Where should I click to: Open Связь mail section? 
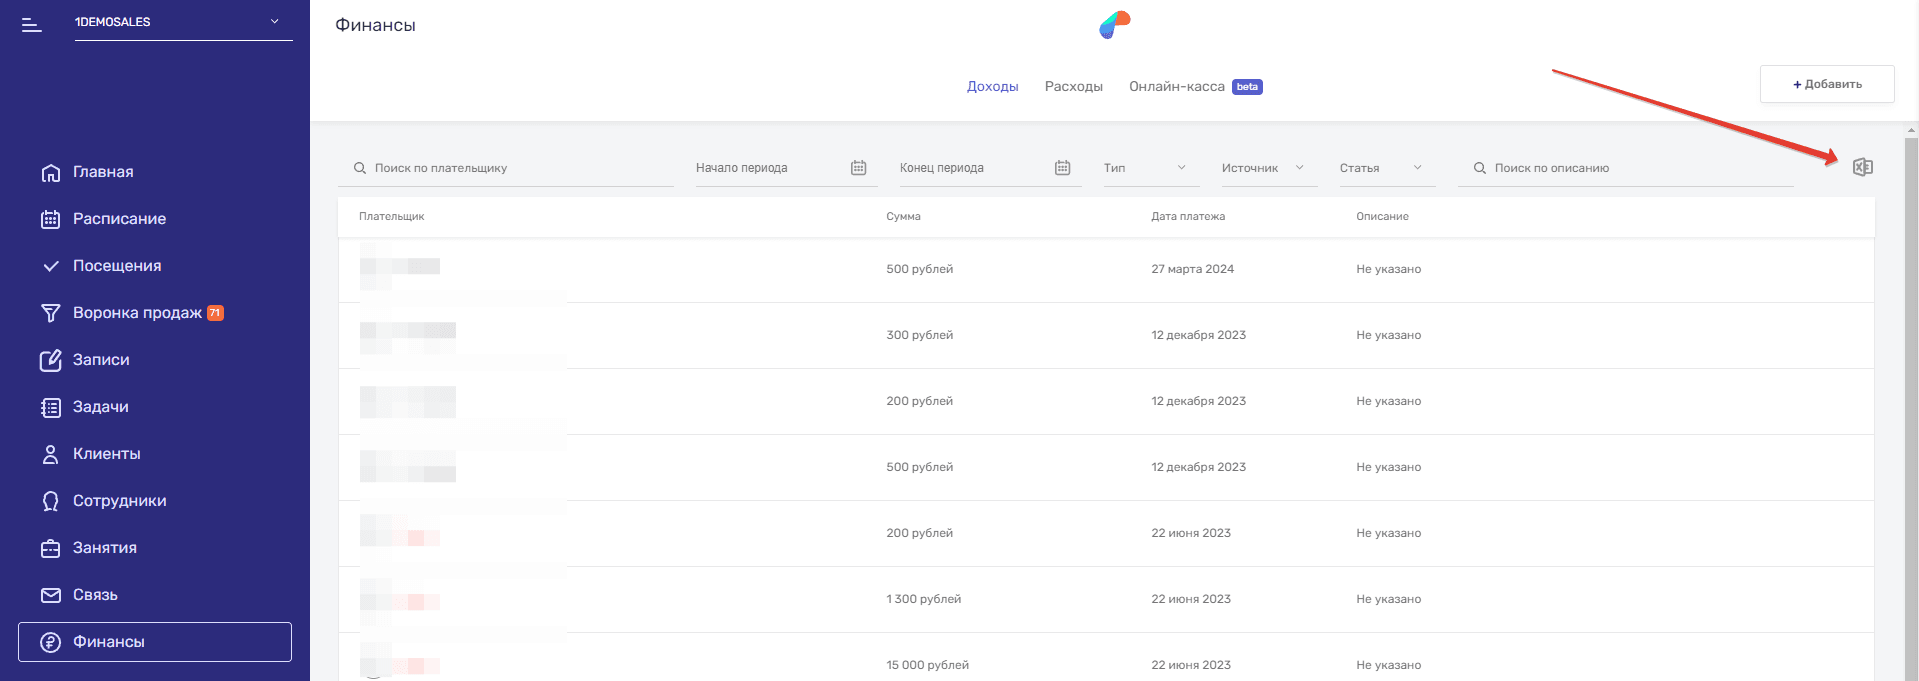tap(95, 595)
